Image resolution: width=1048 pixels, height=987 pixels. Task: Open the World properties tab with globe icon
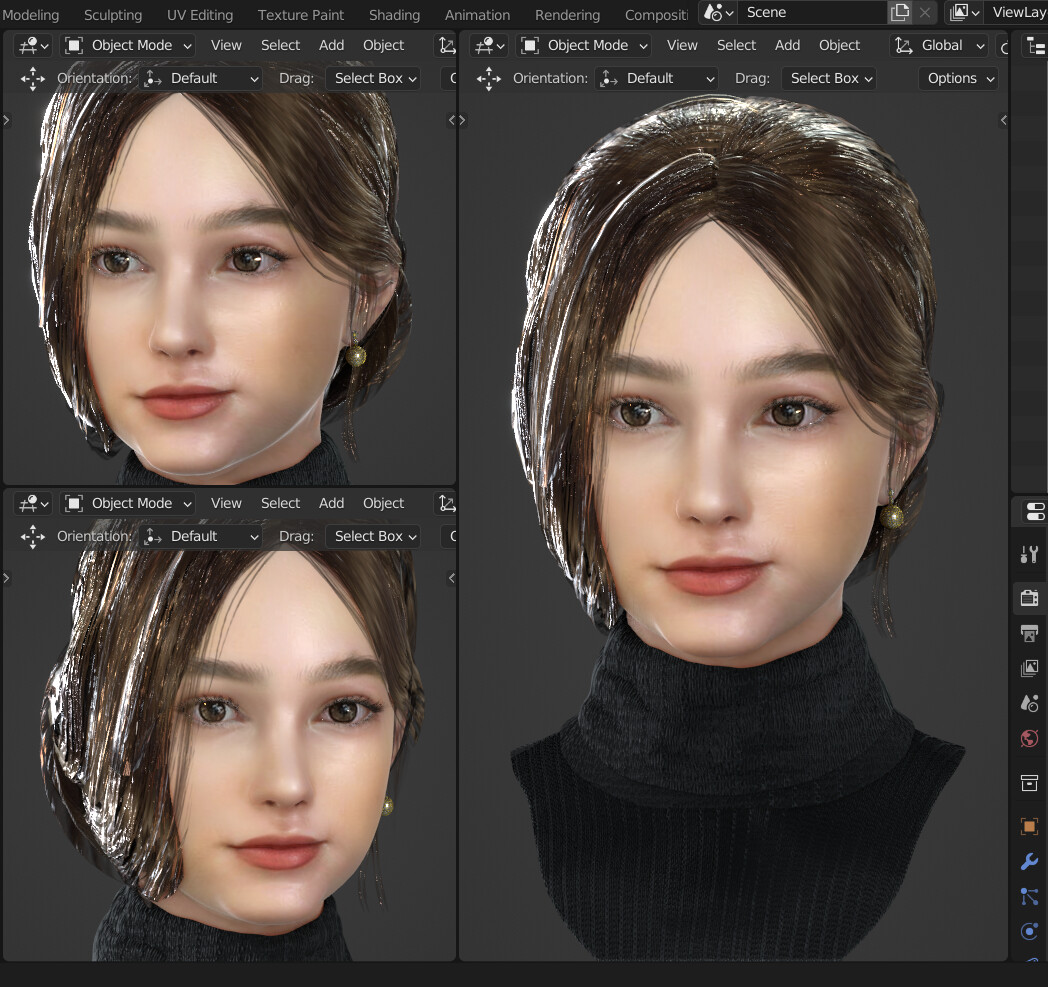[1030, 739]
